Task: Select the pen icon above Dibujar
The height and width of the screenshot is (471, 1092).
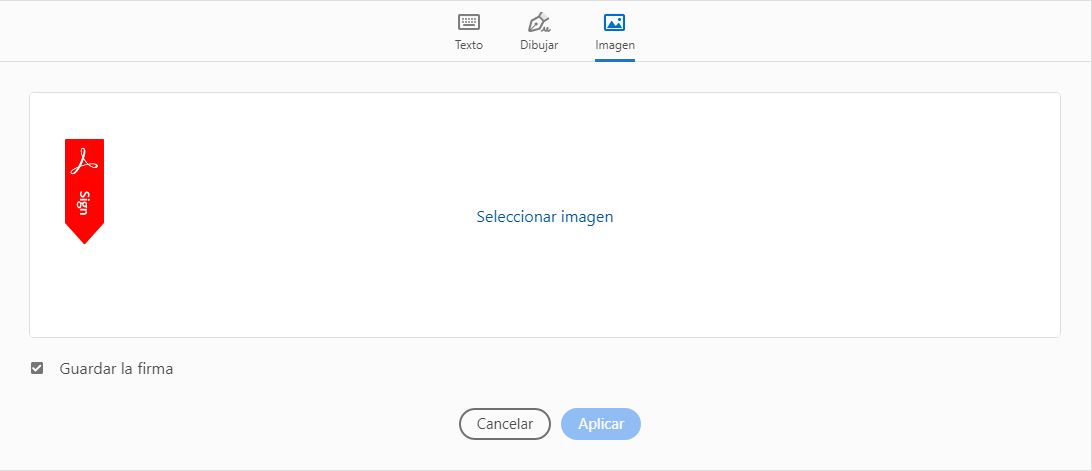Action: (539, 22)
